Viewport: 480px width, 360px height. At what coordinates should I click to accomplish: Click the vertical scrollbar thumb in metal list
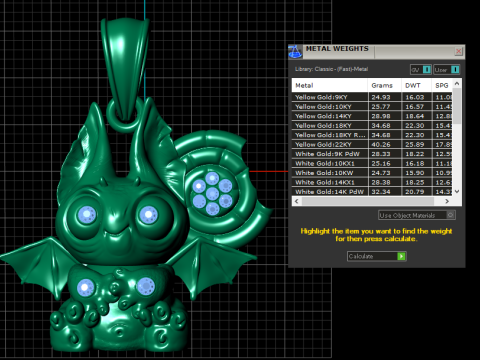tap(457, 106)
